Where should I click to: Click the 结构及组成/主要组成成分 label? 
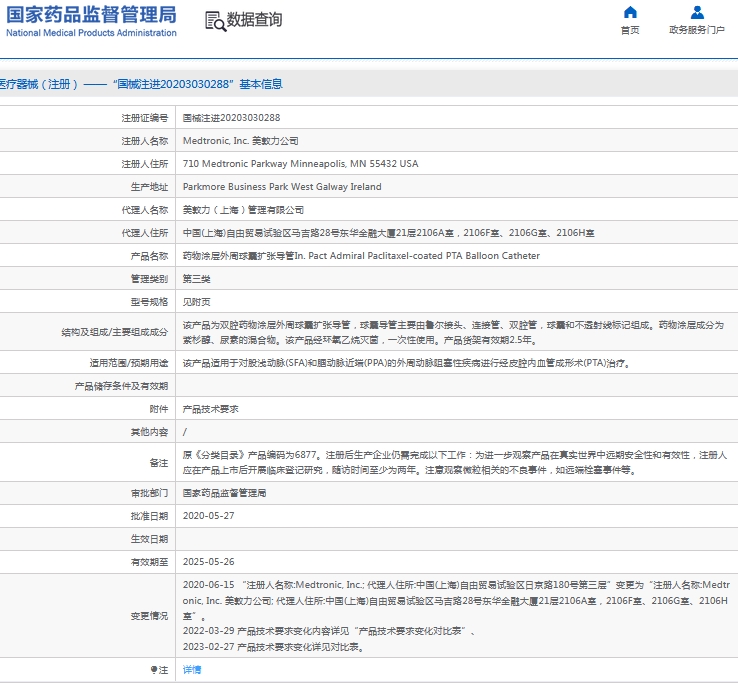coord(114,332)
